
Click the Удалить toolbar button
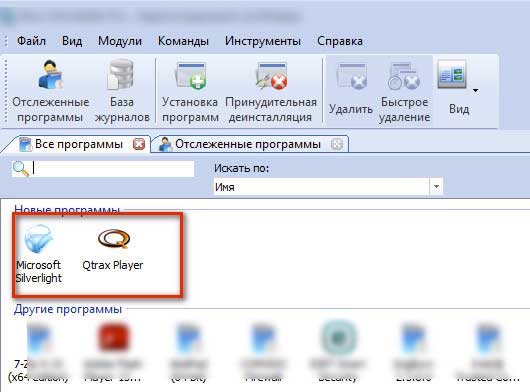pyautogui.click(x=351, y=90)
